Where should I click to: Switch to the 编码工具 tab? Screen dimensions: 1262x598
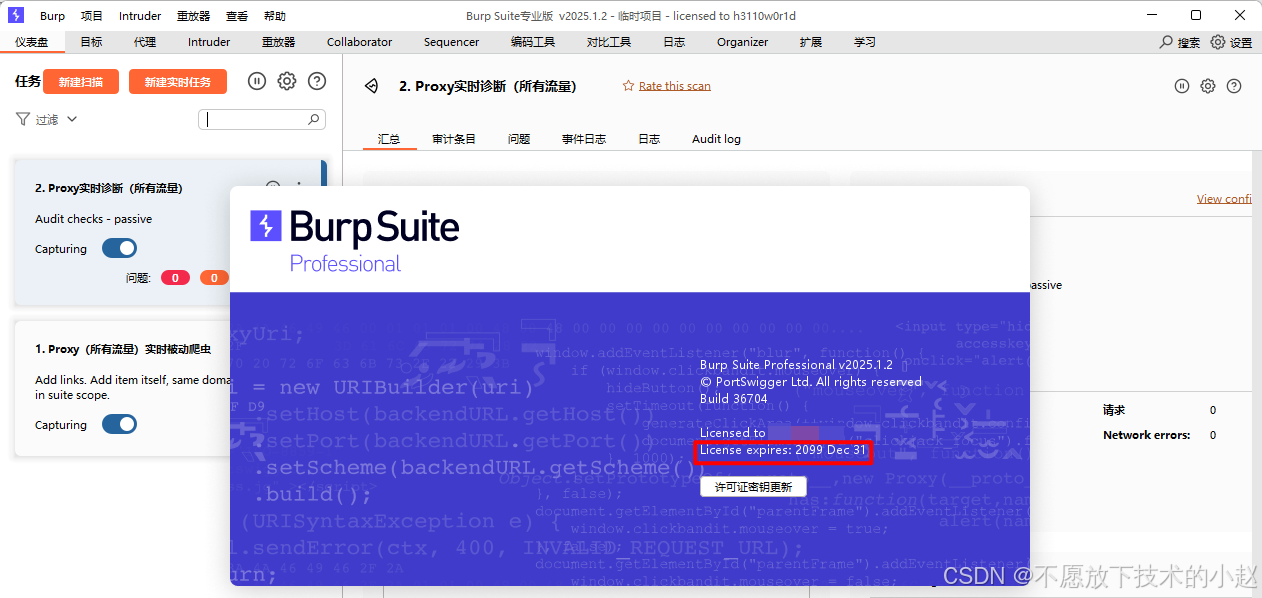tap(533, 42)
